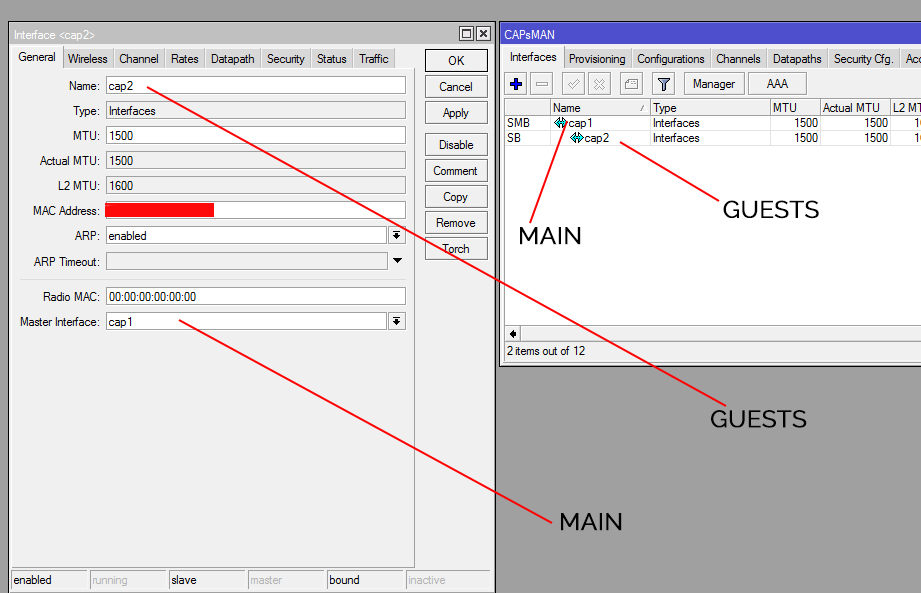Click the Type column header in CAPsMAN
The height and width of the screenshot is (593, 921).
click(710, 107)
